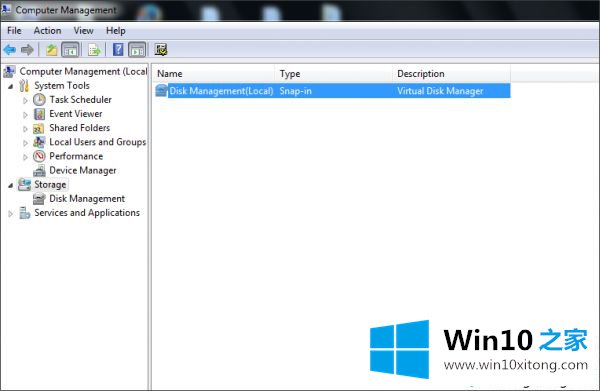600x391 pixels.
Task: Click the last toolbar icon with checkmark
Action: 161,49
